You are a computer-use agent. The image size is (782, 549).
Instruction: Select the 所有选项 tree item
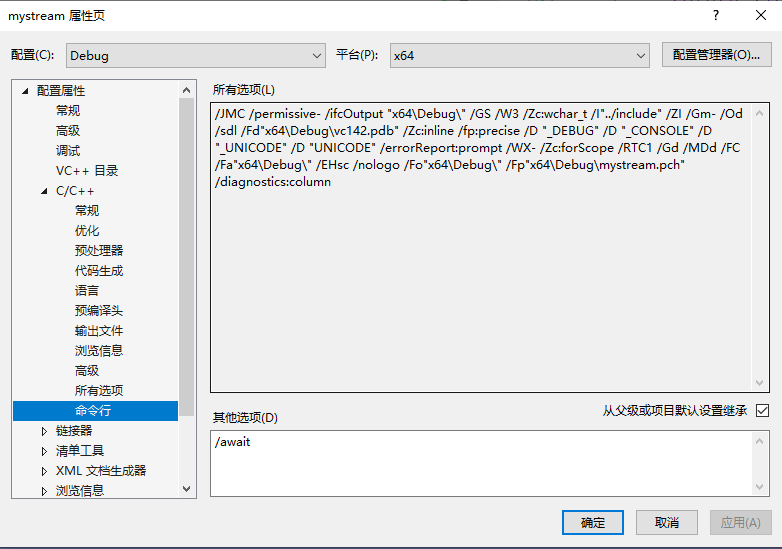99,390
